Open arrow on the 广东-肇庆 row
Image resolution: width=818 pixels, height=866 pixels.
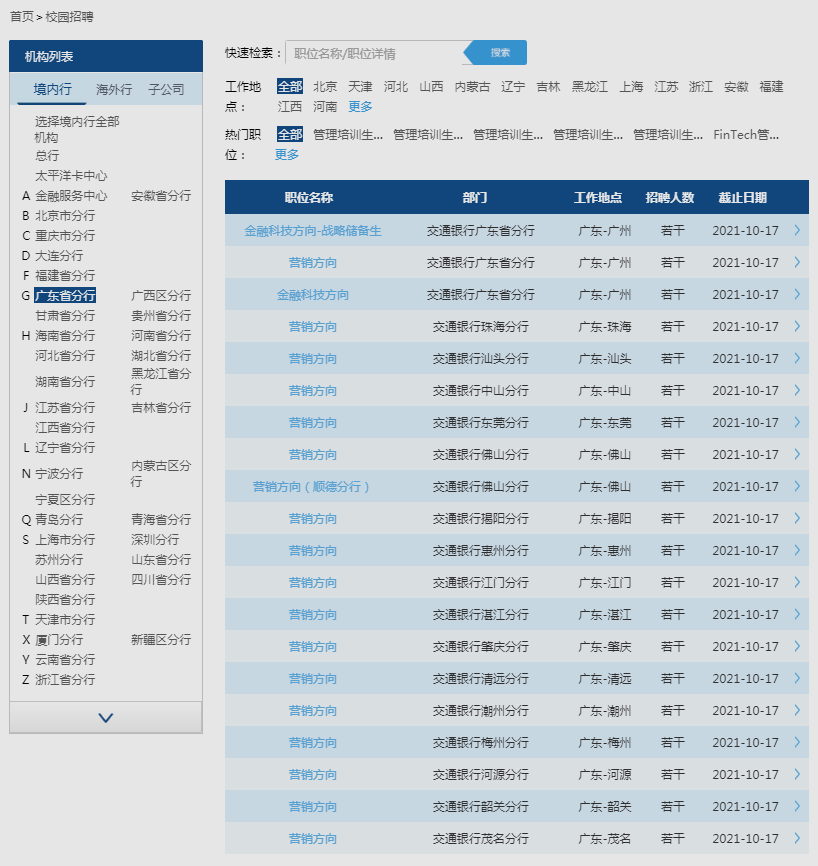[x=797, y=647]
